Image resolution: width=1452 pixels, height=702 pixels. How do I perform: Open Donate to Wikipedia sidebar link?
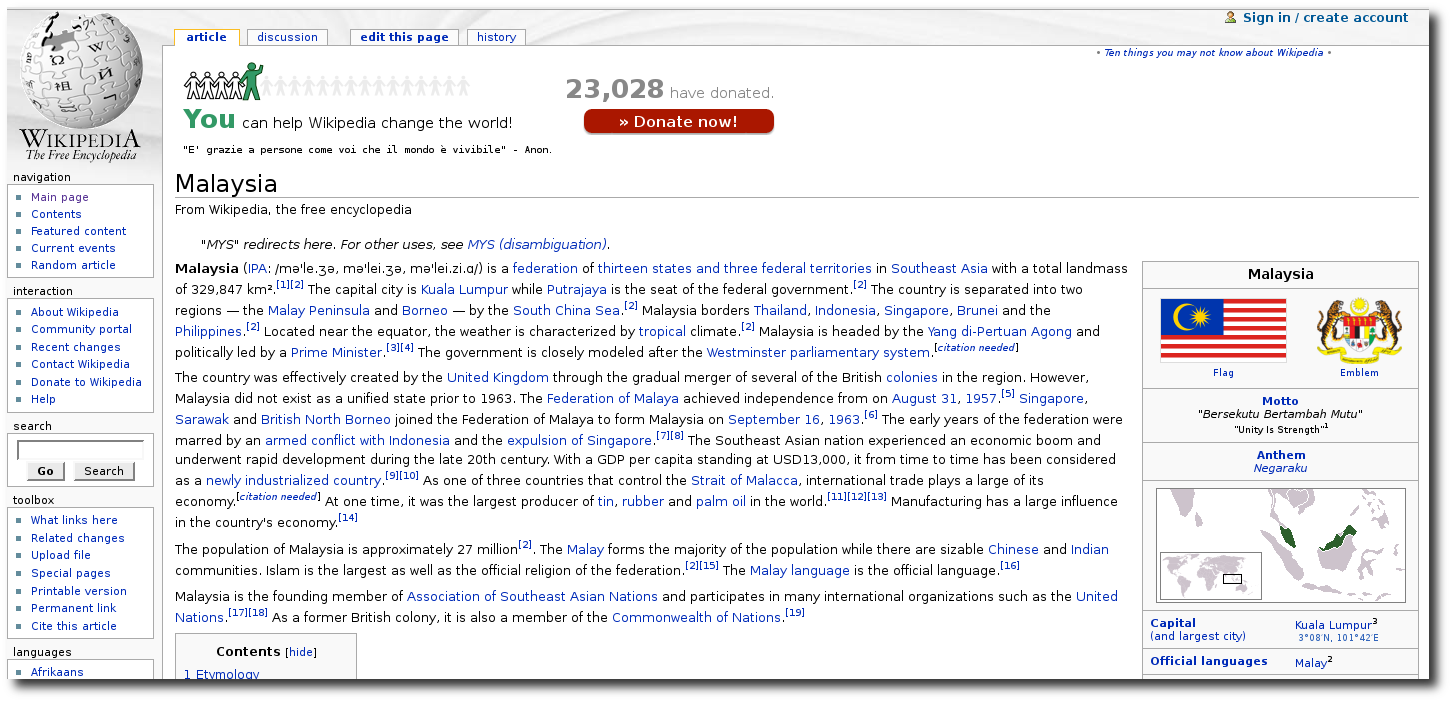[86, 382]
